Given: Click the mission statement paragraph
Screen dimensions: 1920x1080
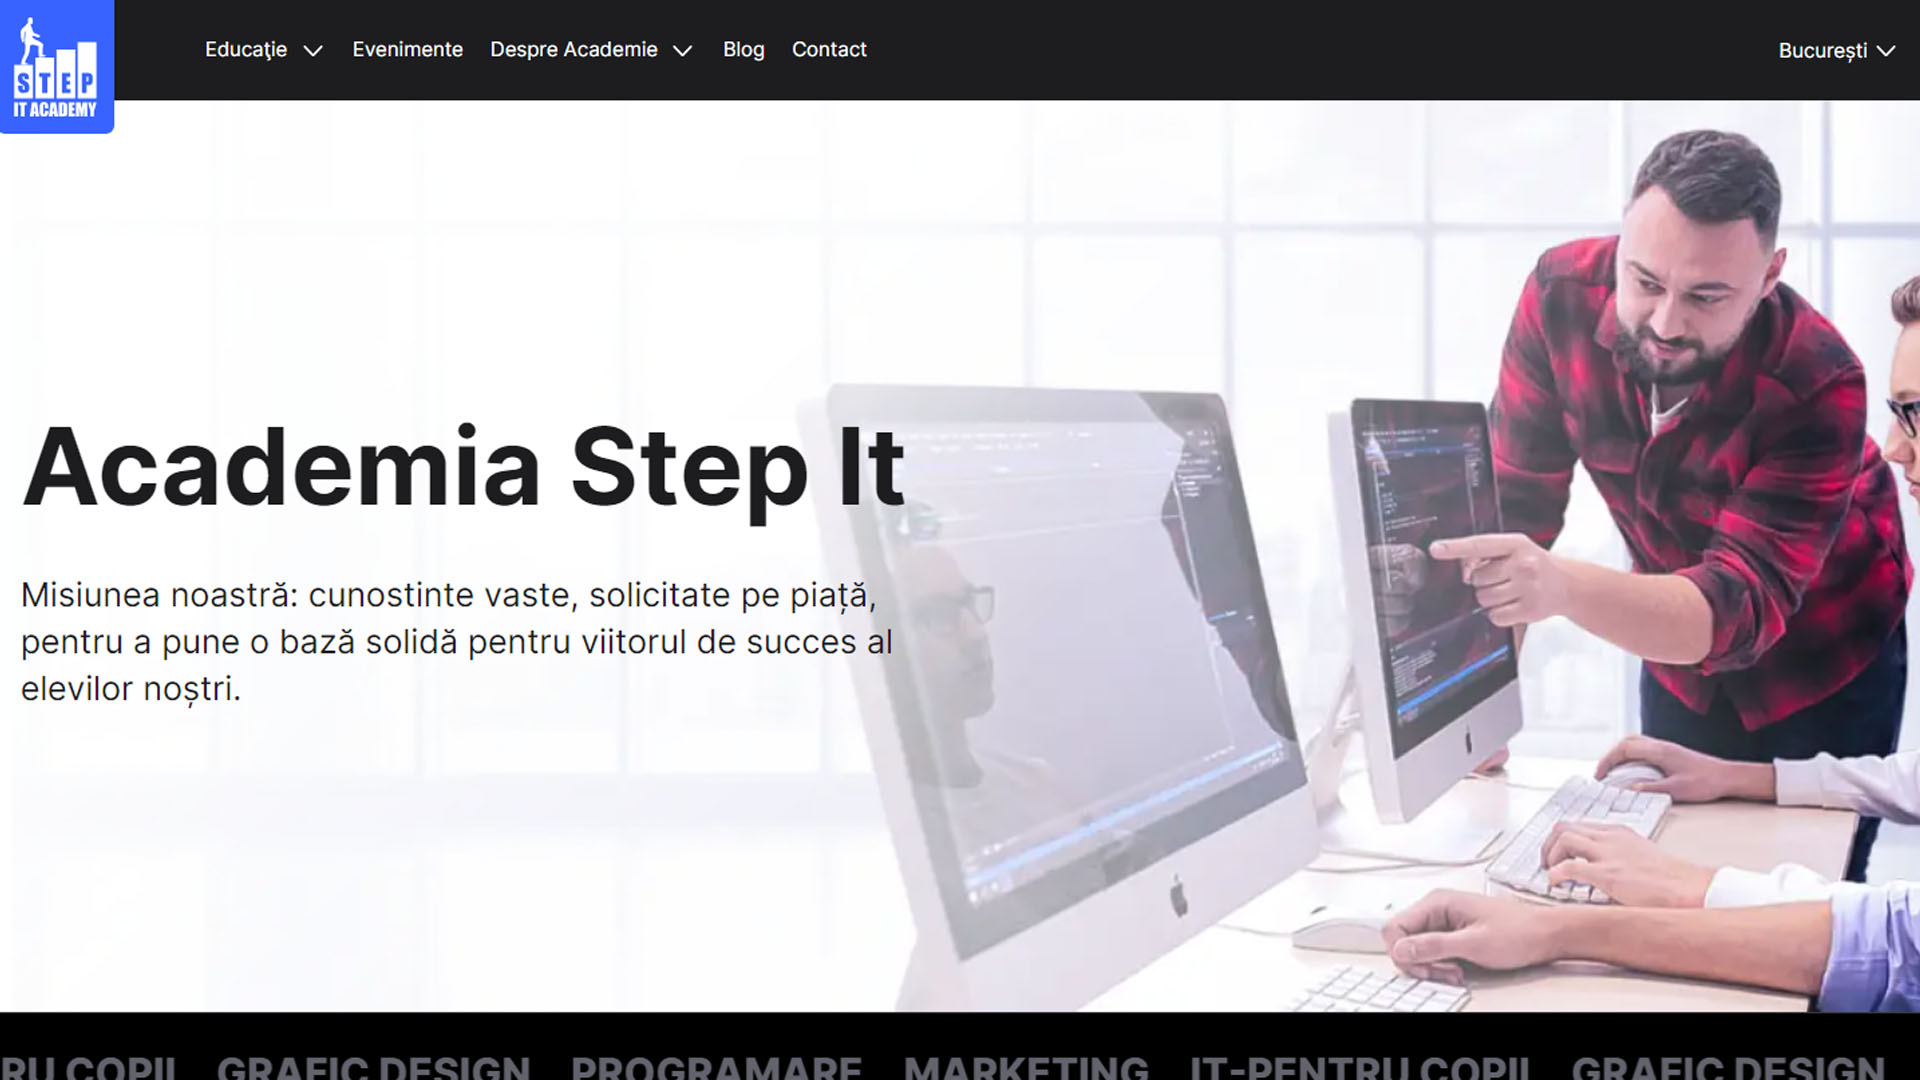Looking at the screenshot, I should click(457, 642).
